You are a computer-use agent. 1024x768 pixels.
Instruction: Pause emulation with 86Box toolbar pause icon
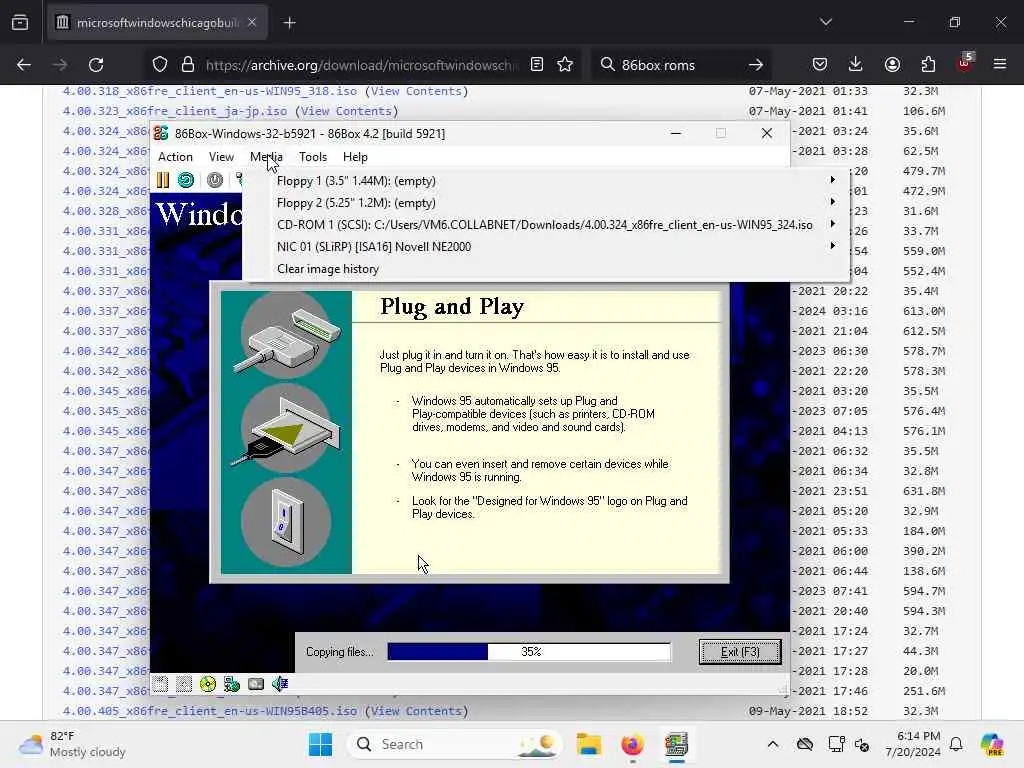[x=163, y=180]
